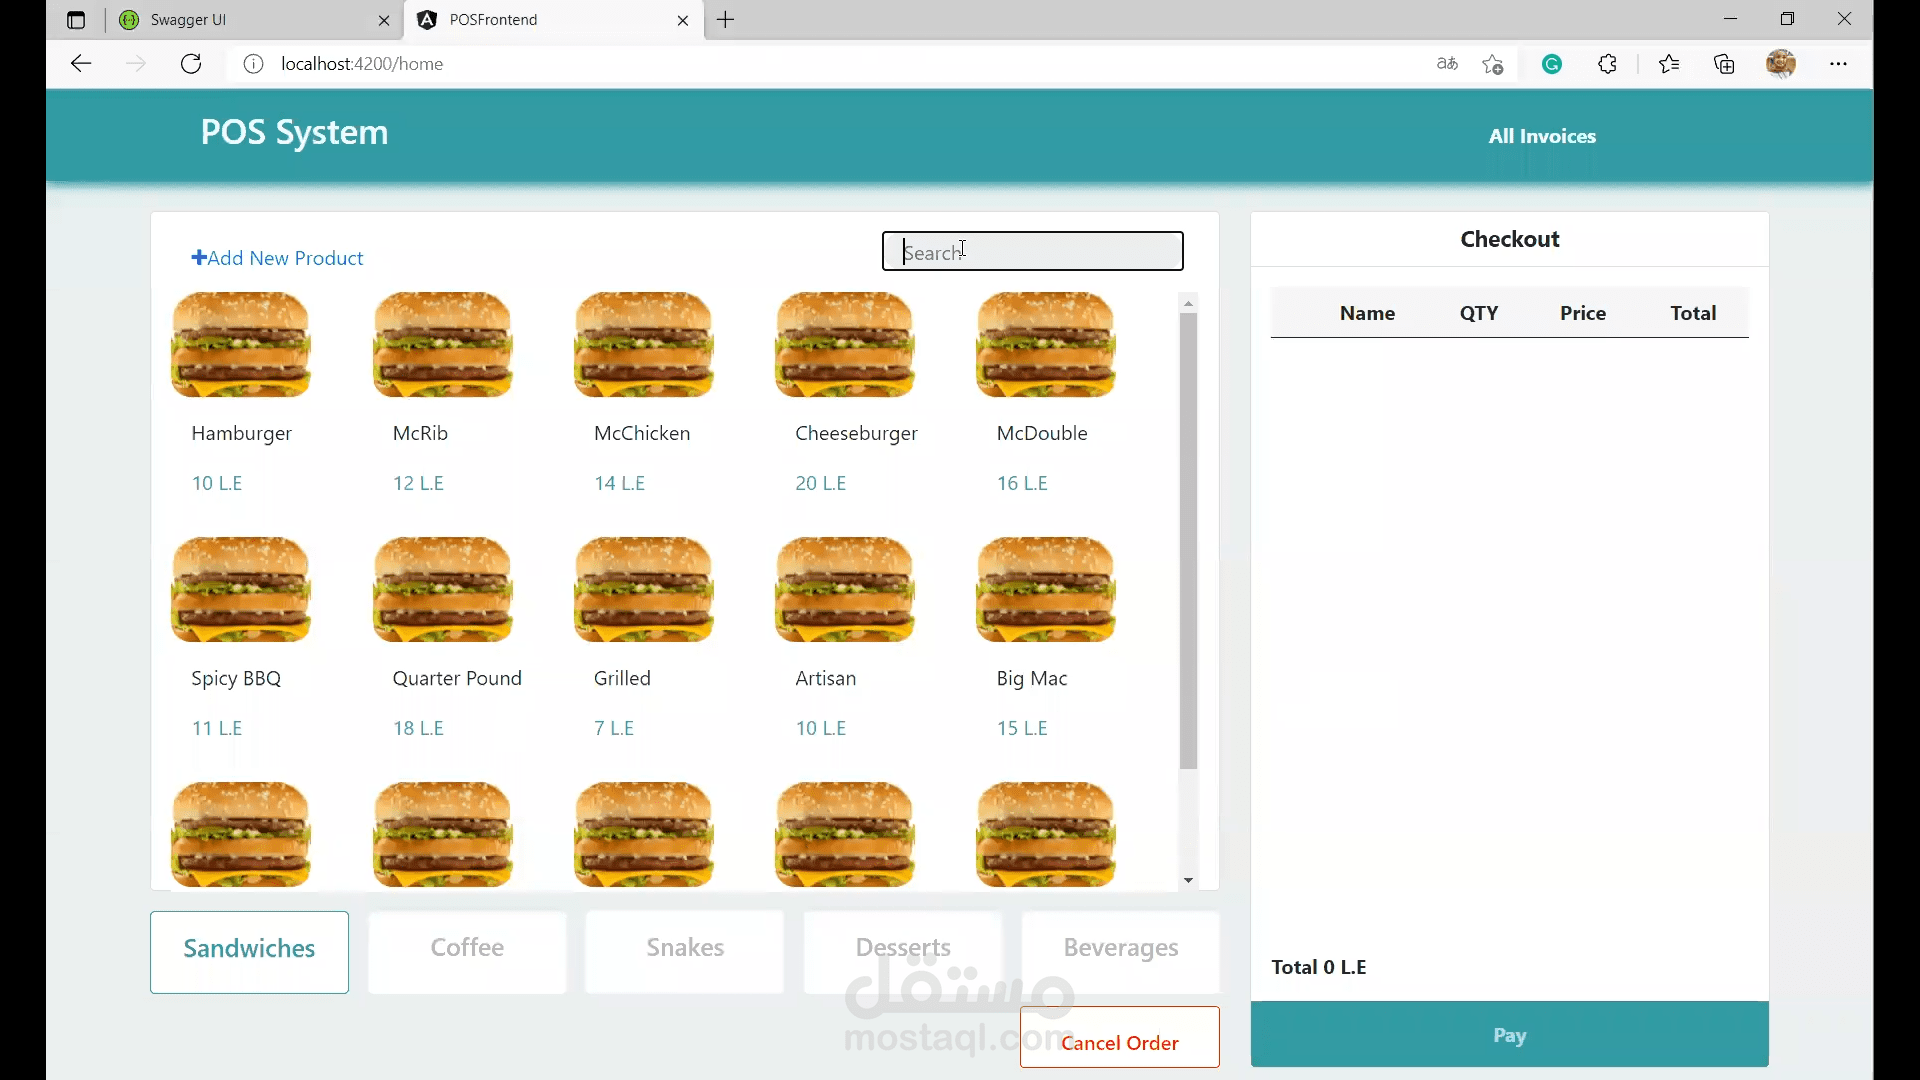The image size is (1920, 1080).
Task: Click the McRib product name
Action: pos(420,433)
